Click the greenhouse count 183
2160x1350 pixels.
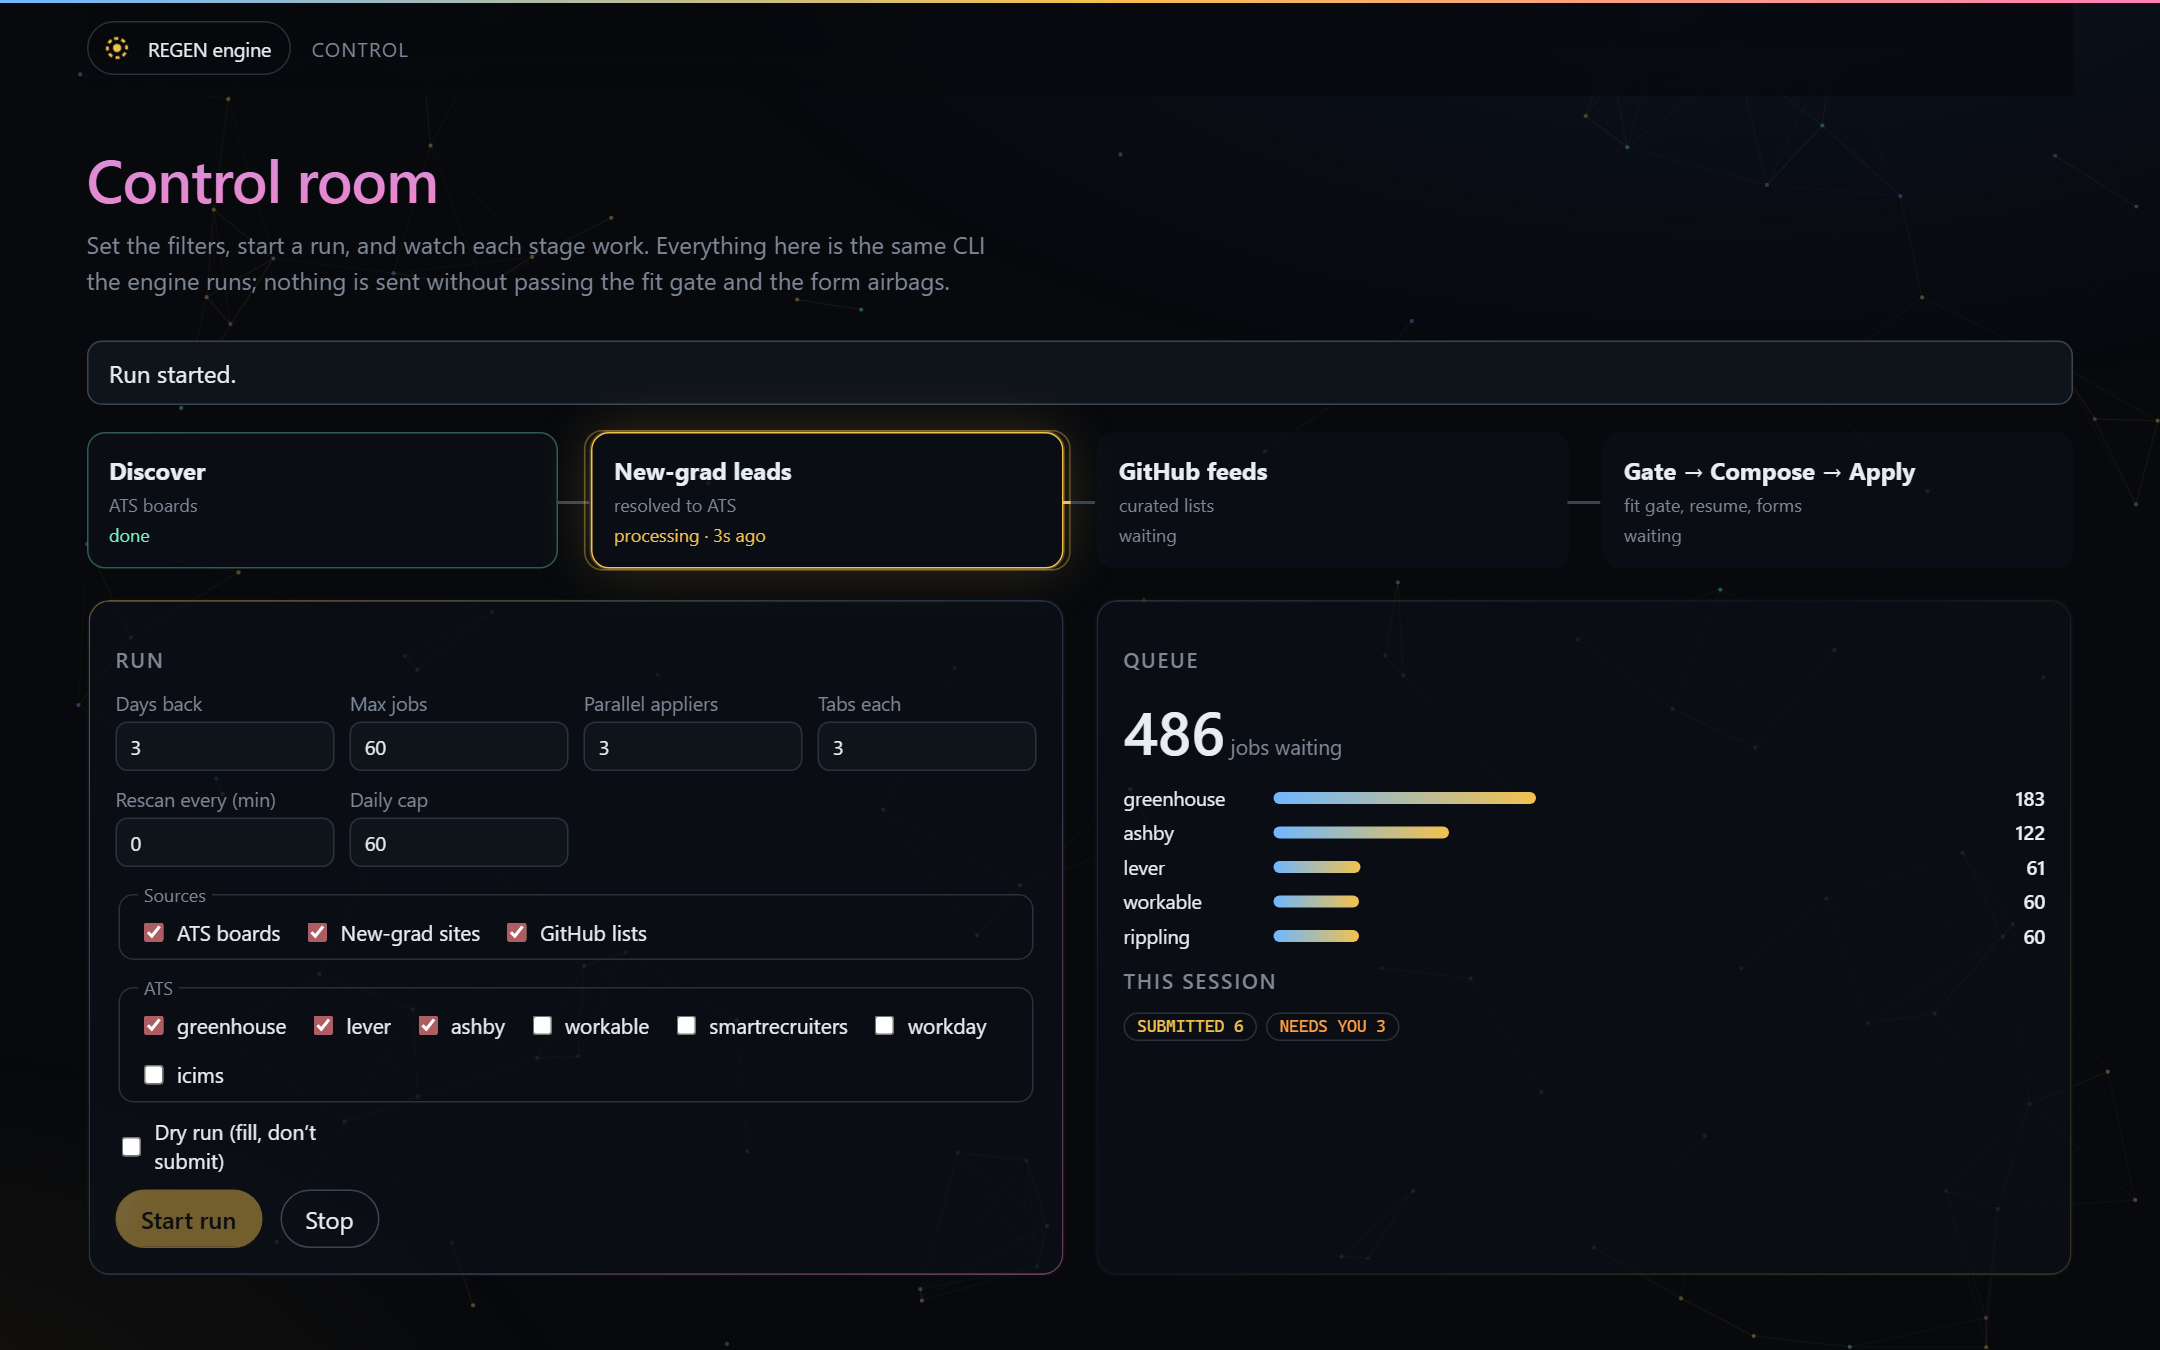pos(2029,798)
